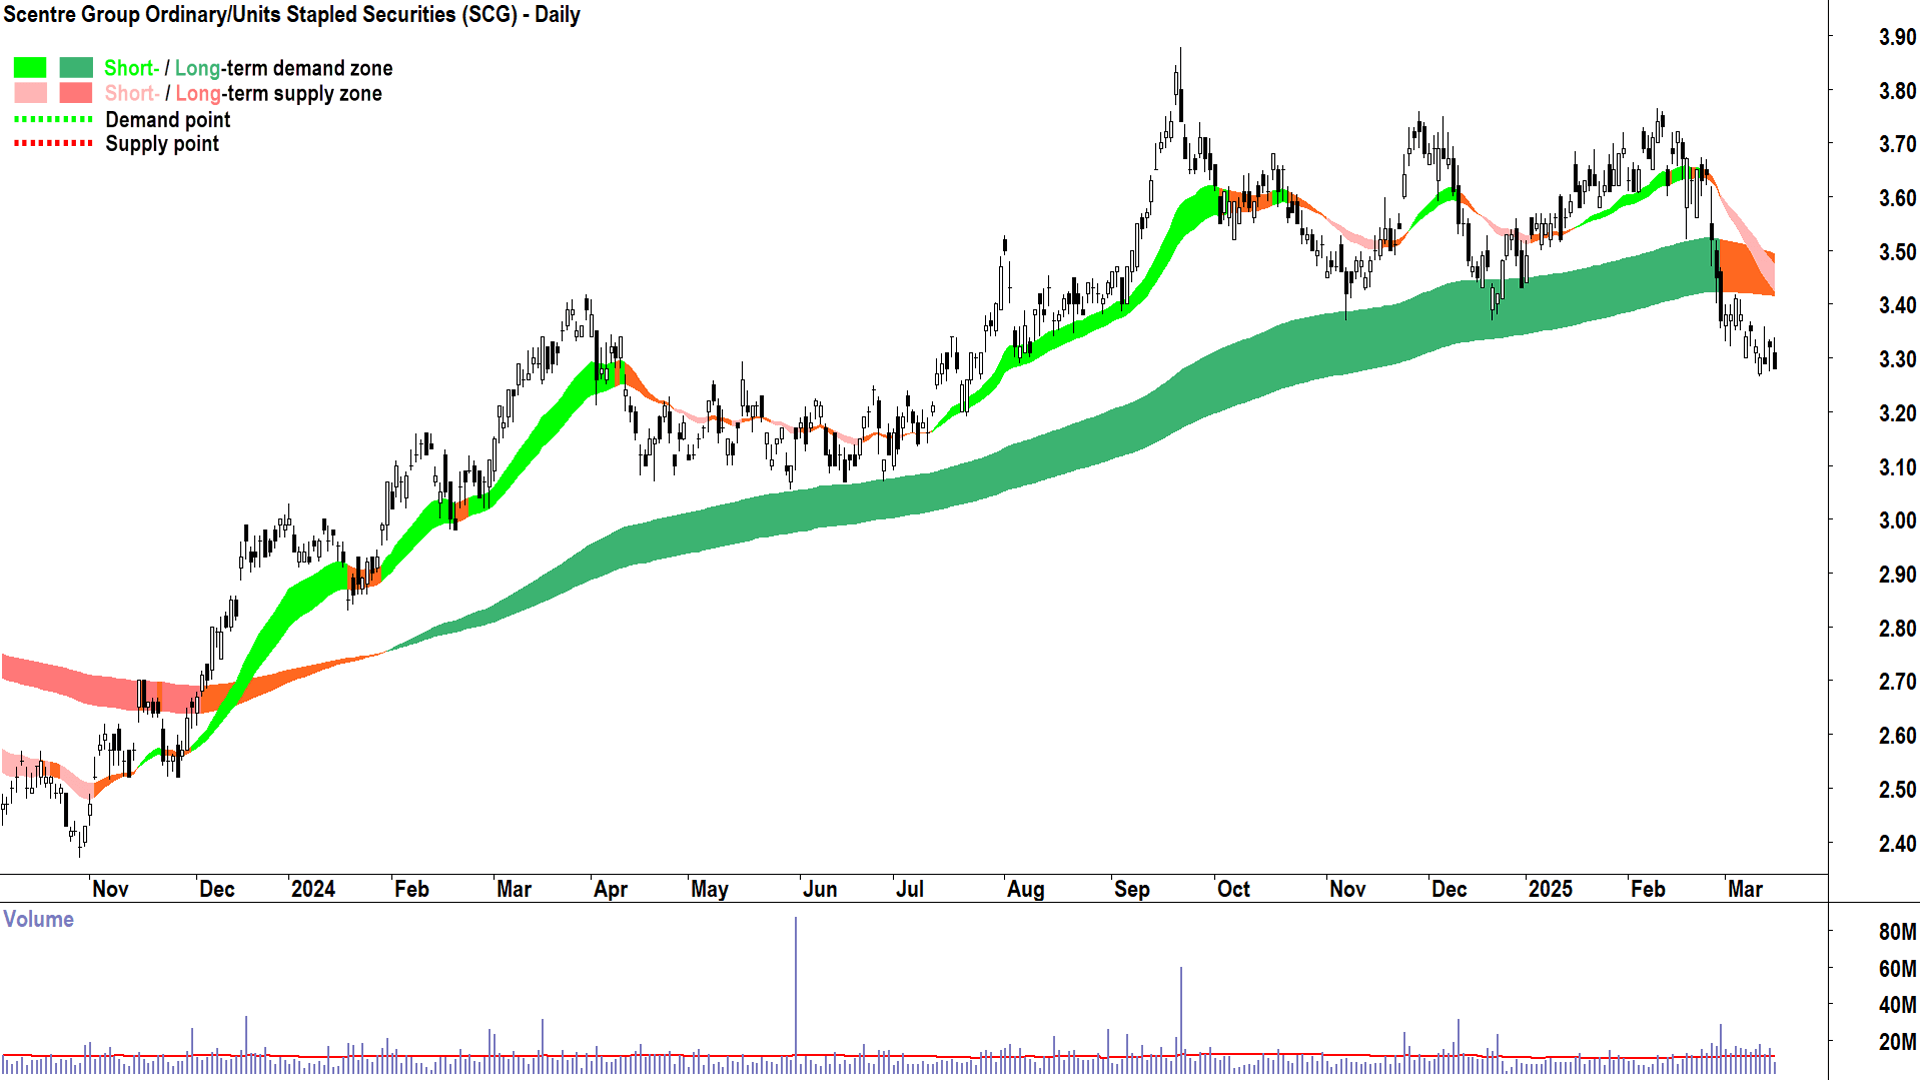
Task: Click the dark green long-term demand swatch
Action: coord(76,68)
